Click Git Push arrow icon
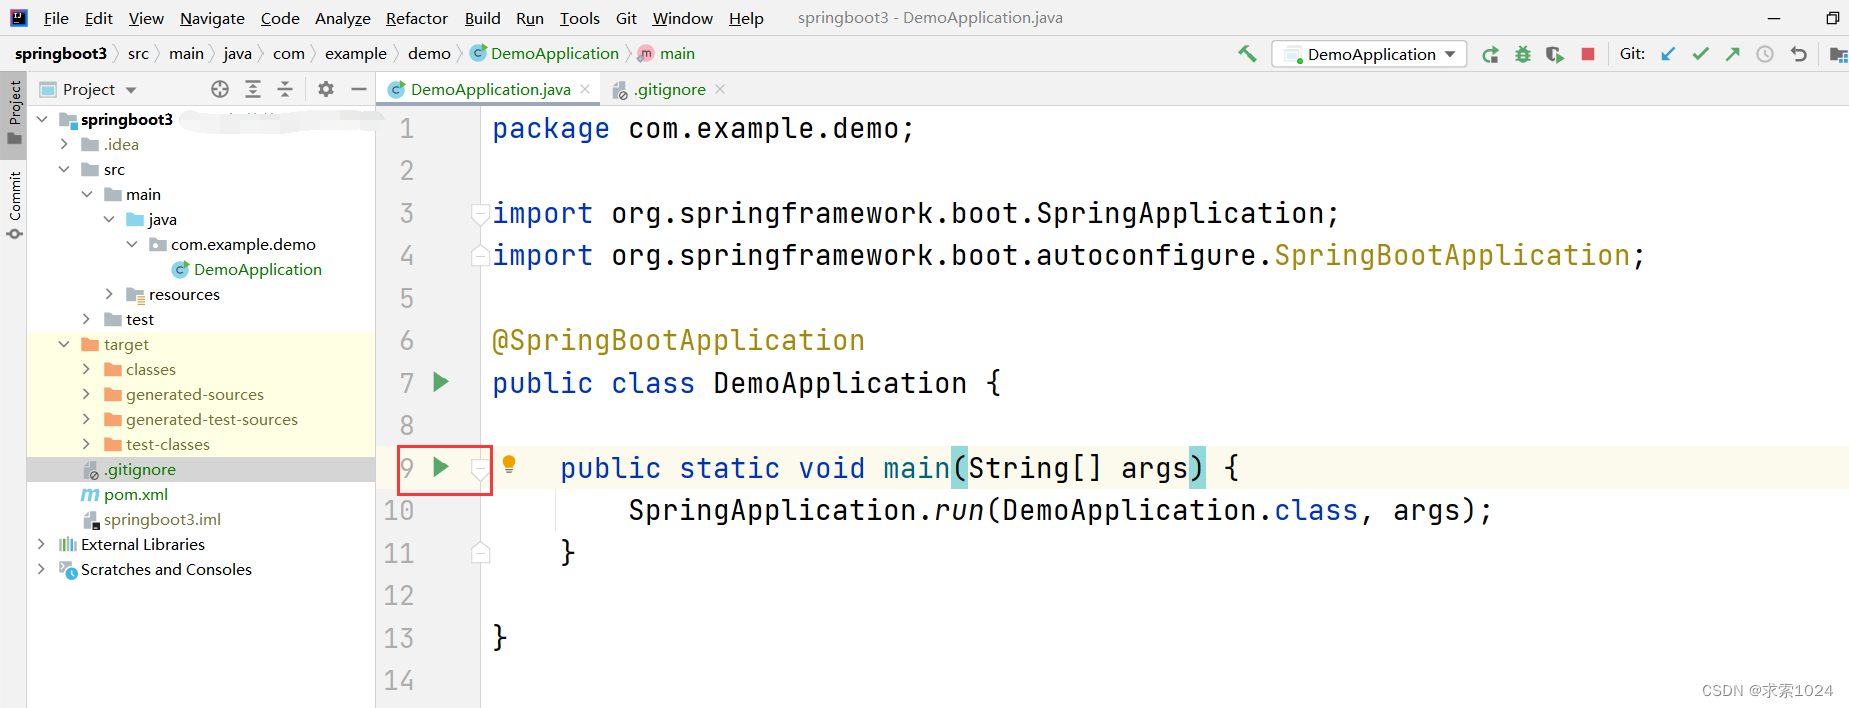 tap(1732, 54)
